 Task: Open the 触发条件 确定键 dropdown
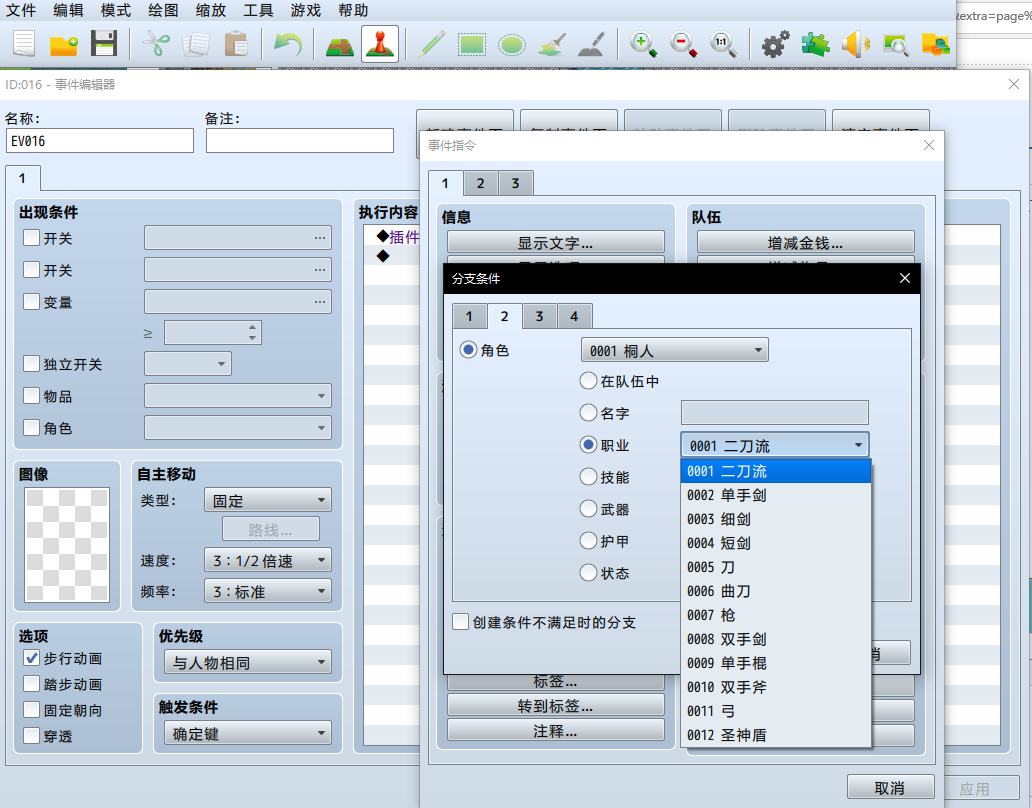pyautogui.click(x=248, y=734)
